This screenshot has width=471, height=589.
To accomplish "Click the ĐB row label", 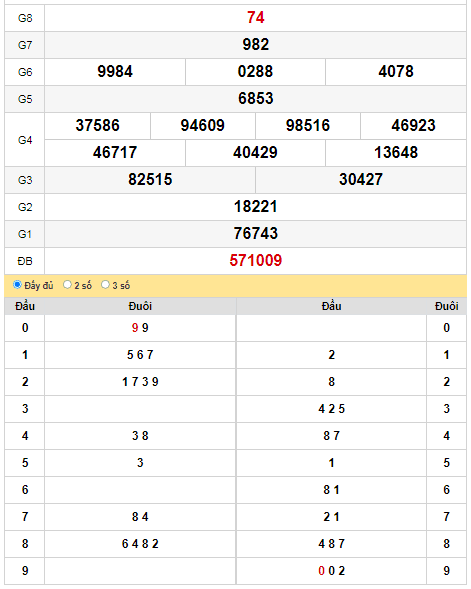I will pos(25,261).
